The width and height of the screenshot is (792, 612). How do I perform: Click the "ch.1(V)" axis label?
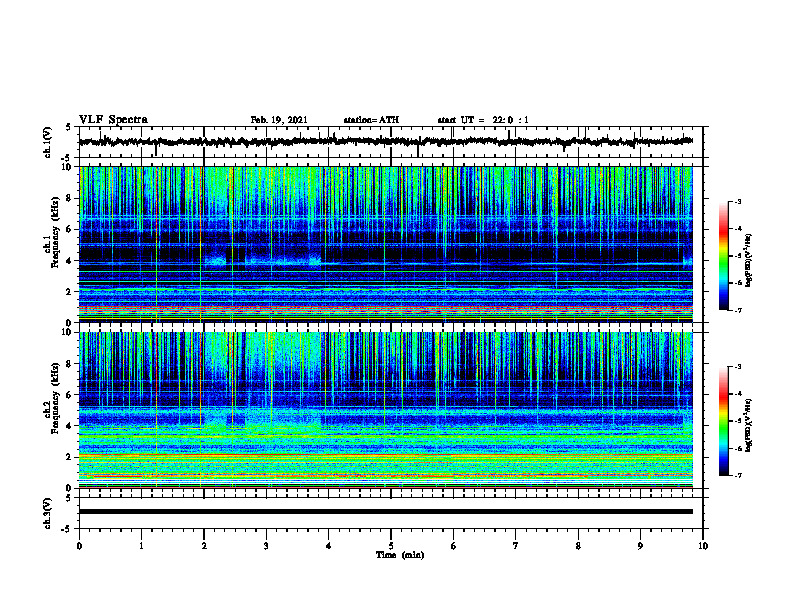coord(48,142)
